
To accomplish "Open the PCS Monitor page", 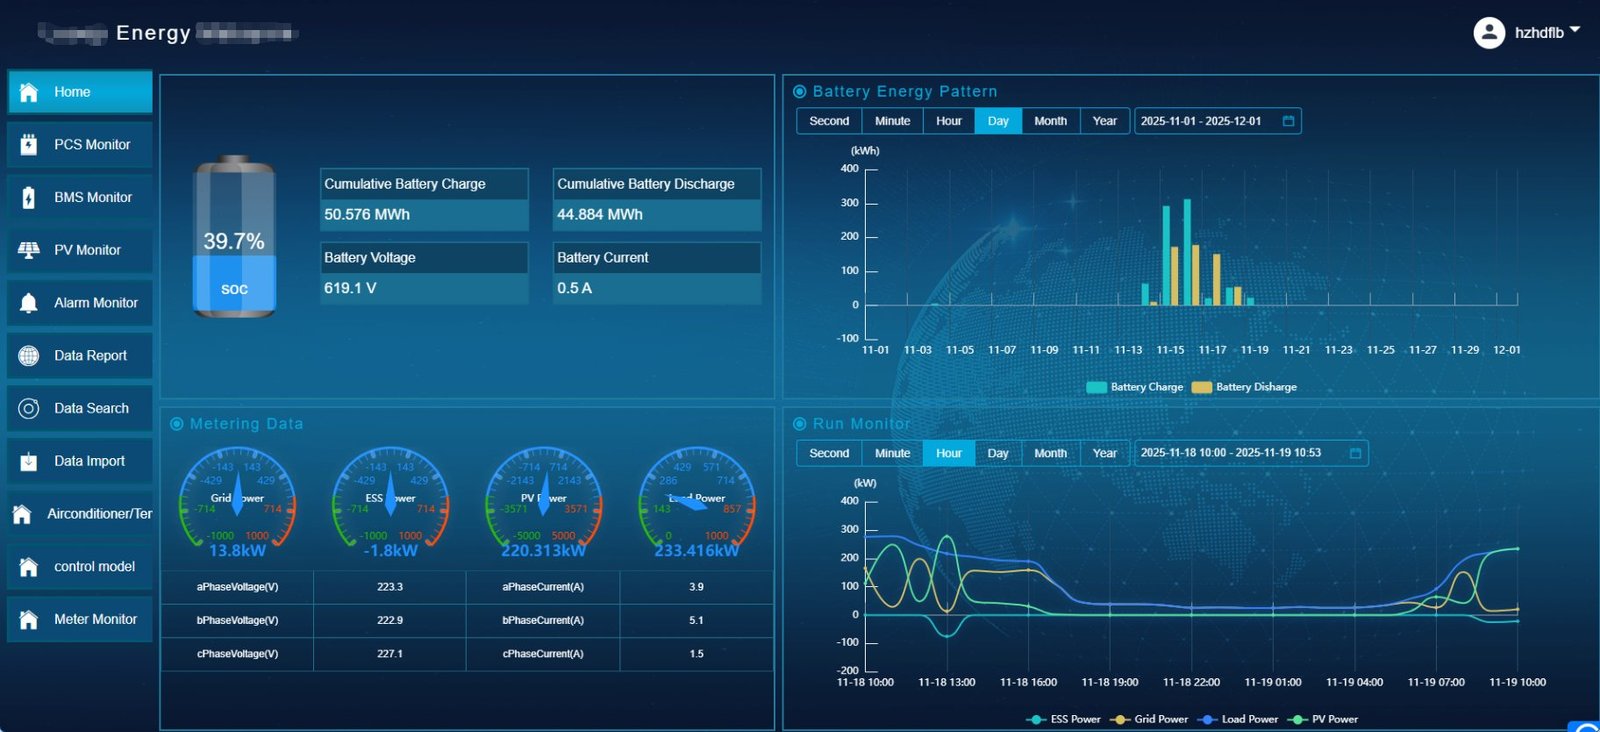I will pyautogui.click(x=80, y=145).
